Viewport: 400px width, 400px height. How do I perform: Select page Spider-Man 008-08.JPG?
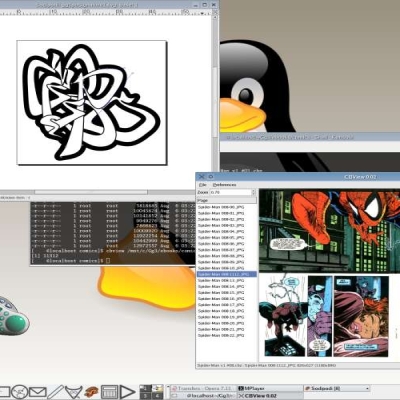227,256
